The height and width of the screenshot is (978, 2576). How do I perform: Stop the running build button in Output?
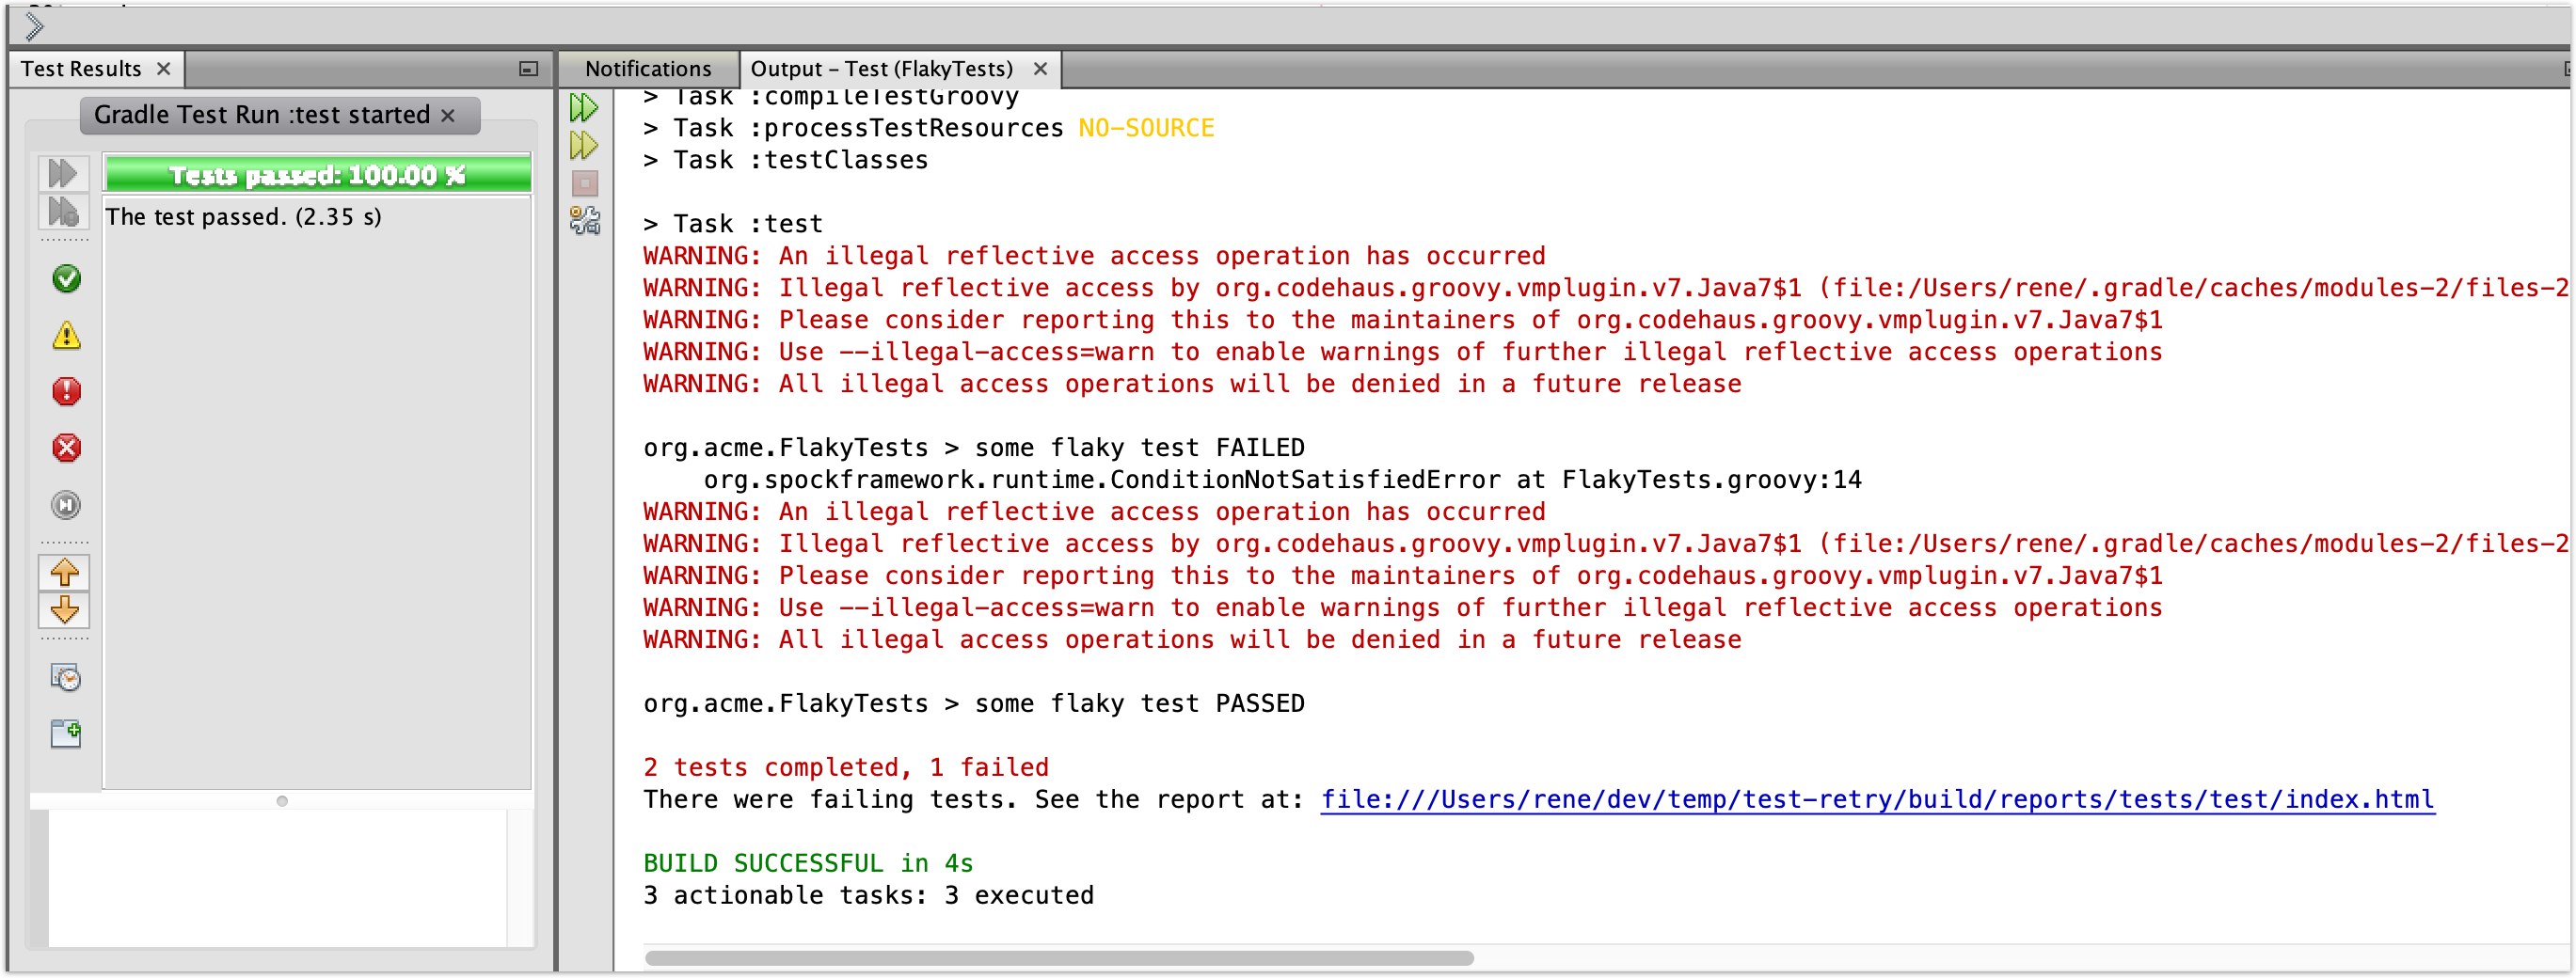(x=584, y=184)
